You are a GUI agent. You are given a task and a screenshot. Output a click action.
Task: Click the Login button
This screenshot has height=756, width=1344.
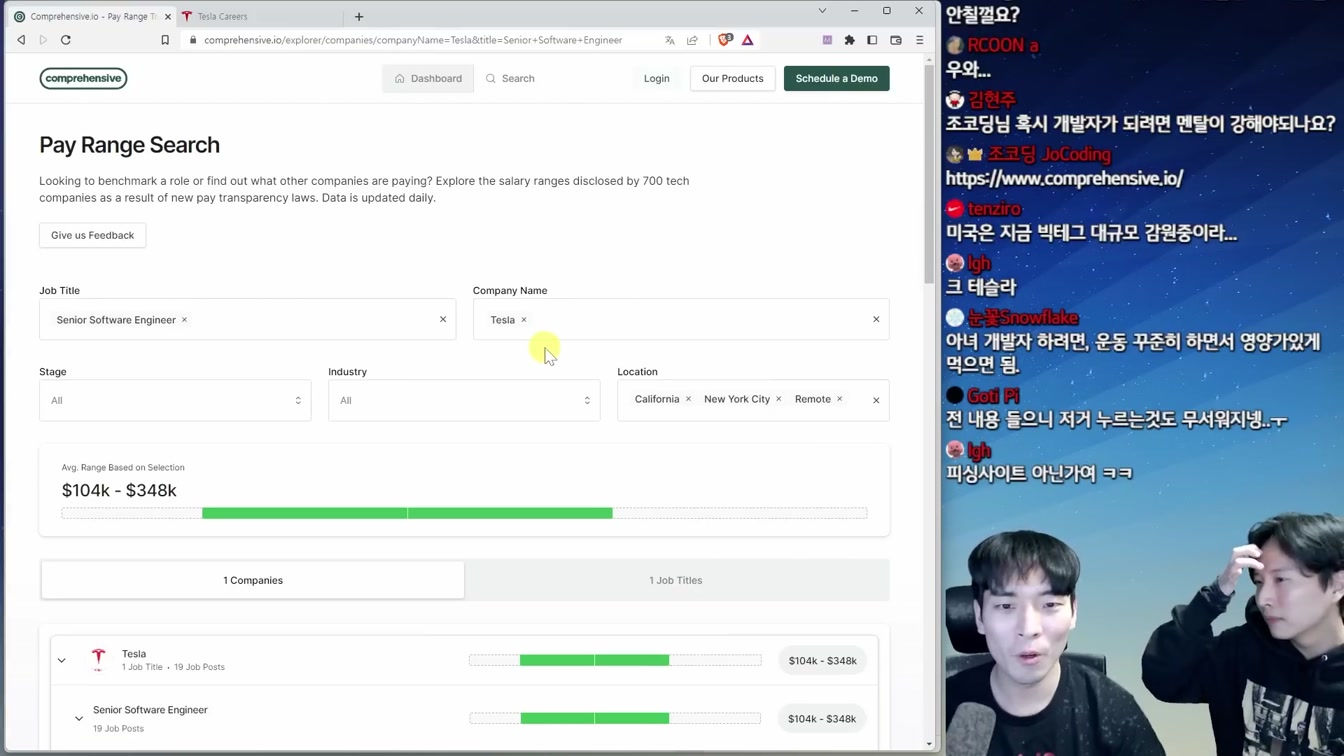[x=657, y=78]
